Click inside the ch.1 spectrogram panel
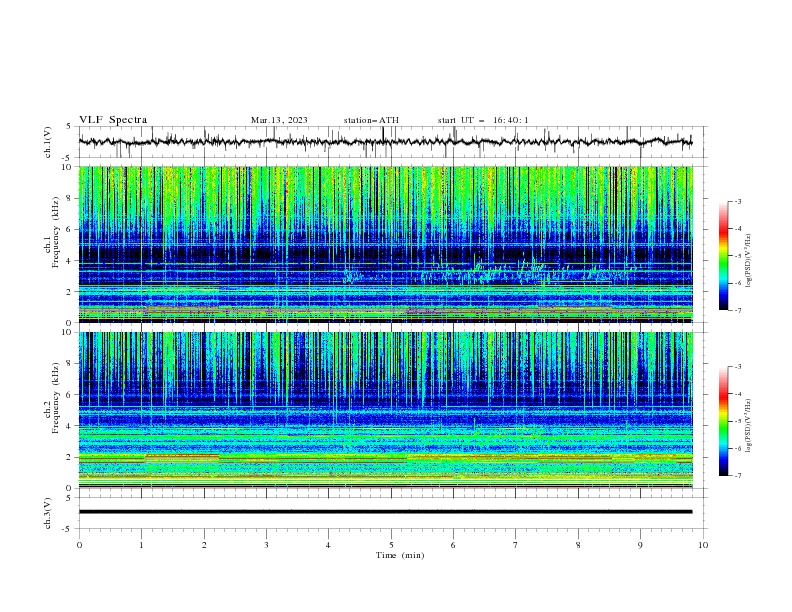The width and height of the screenshot is (792, 612). click(x=385, y=244)
